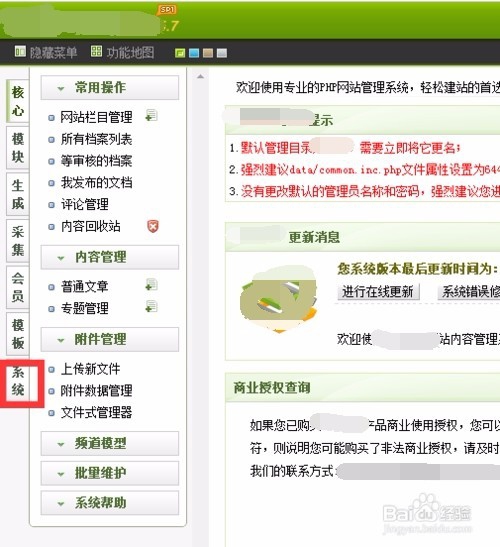Screen dimensions: 500x547
Task: Switch to the 模板 side tab
Action: (18, 334)
